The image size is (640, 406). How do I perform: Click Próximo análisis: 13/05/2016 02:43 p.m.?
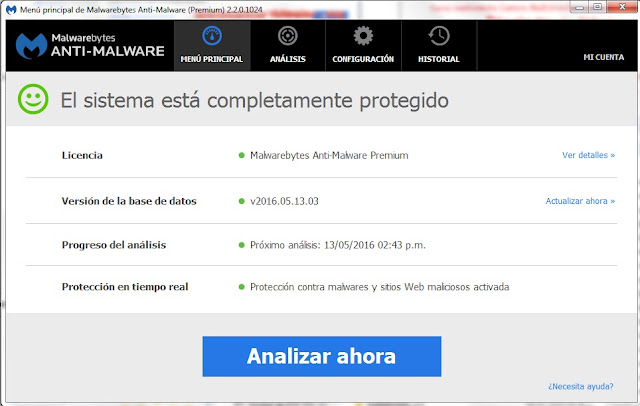coord(338,245)
